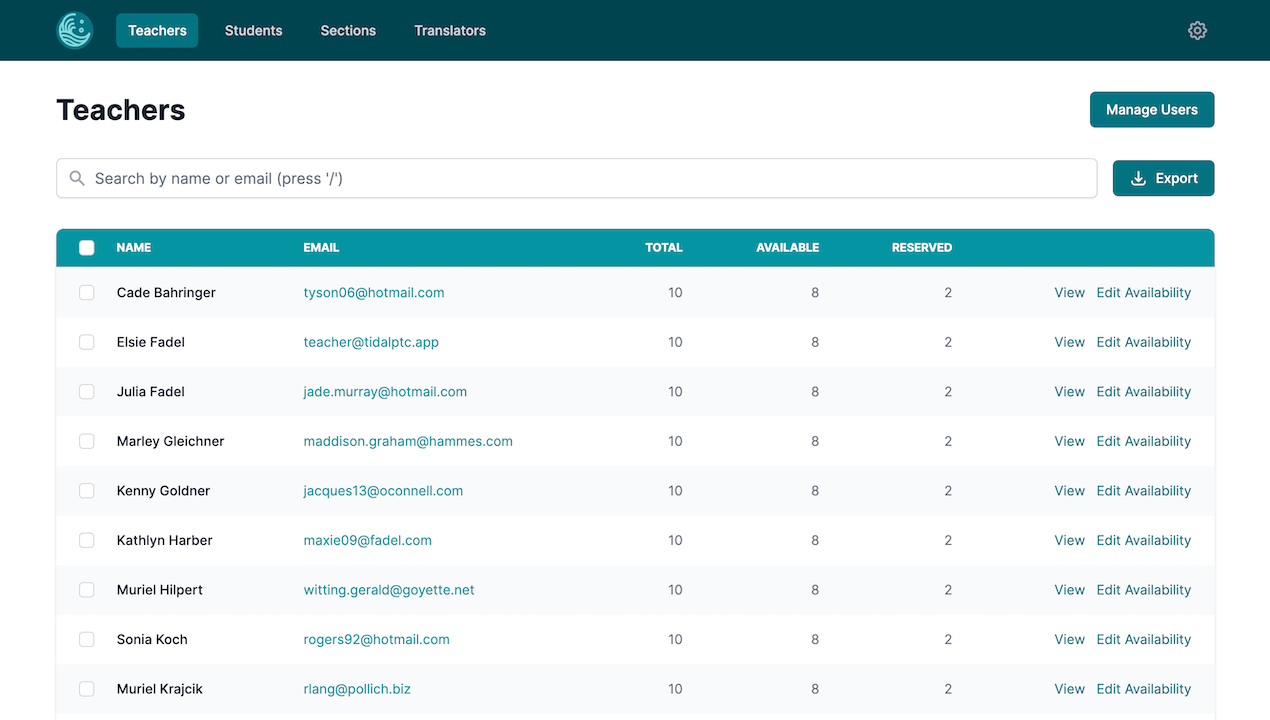Screen dimensions: 1270x720
Task: View Marley Gleichner's record
Action: tap(1069, 441)
